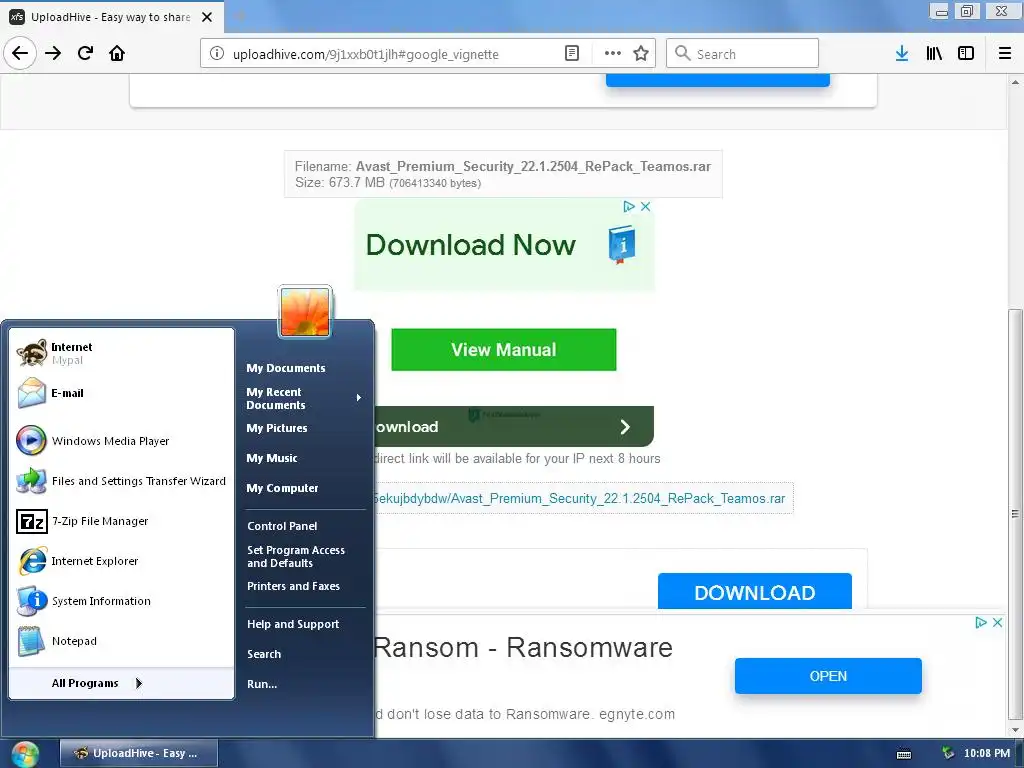The image size is (1024, 768).
Task: Open the library menu icon
Action: click(934, 54)
